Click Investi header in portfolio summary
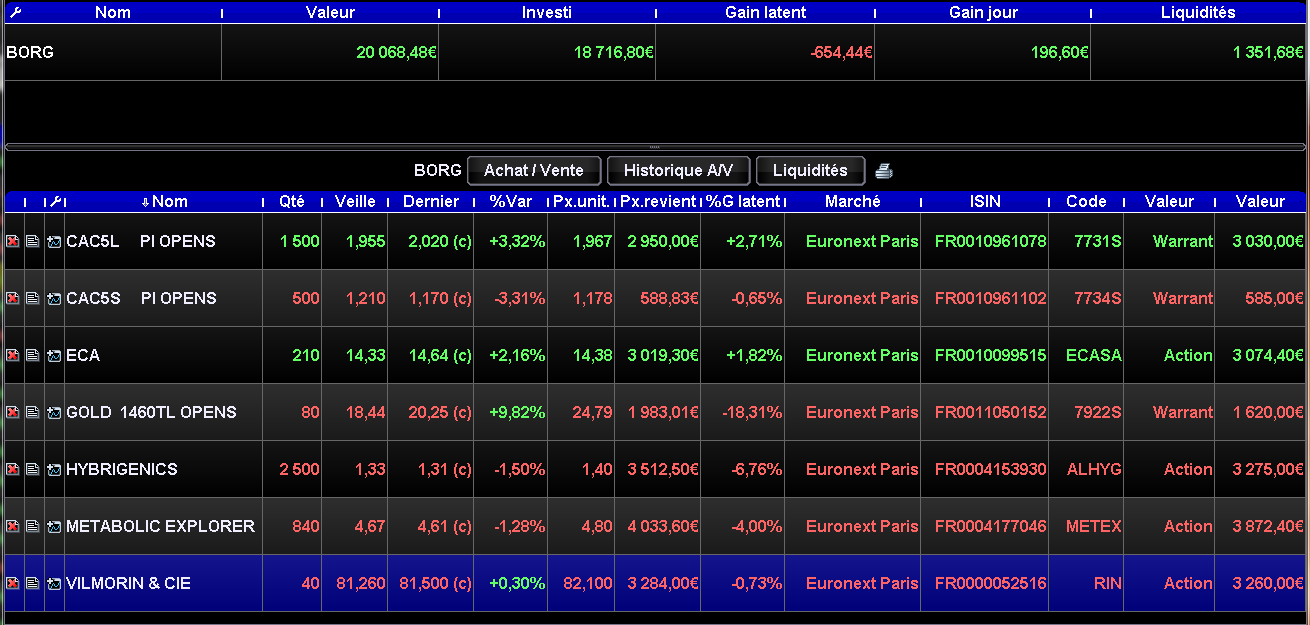Image resolution: width=1310 pixels, height=625 pixels. (x=547, y=13)
